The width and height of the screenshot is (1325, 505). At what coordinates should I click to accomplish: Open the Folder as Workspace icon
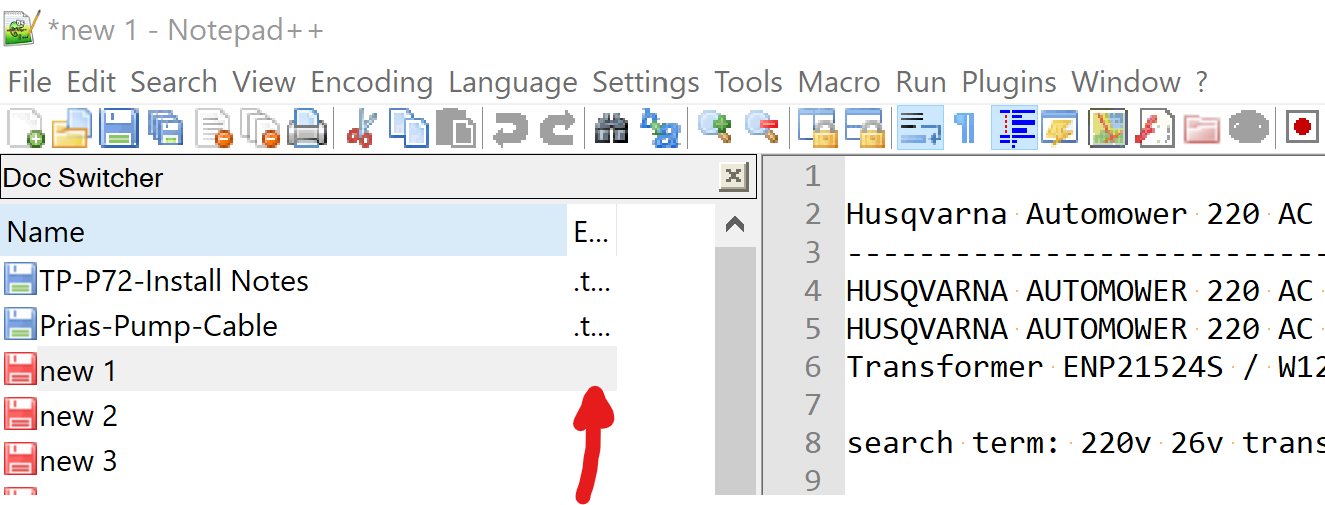tap(1202, 128)
